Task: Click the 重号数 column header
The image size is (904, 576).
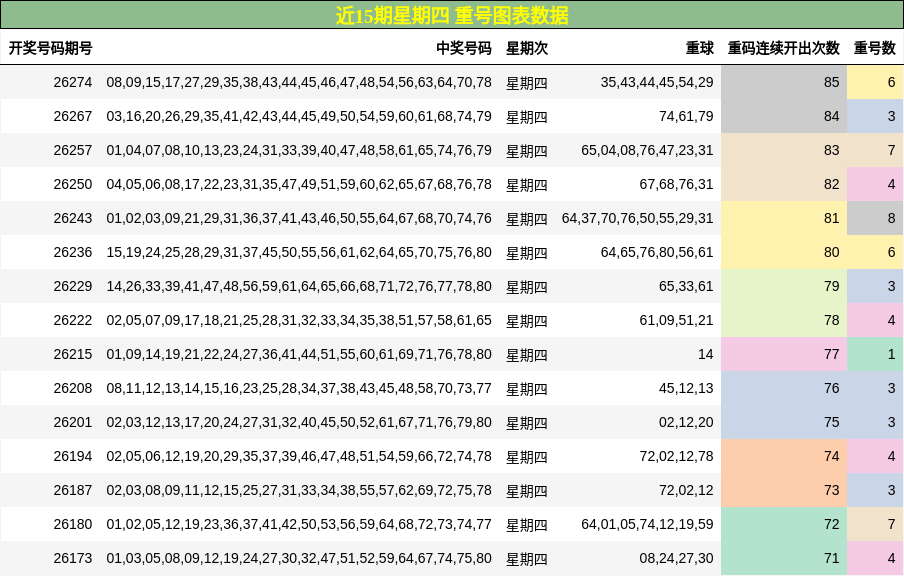Action: click(x=875, y=48)
